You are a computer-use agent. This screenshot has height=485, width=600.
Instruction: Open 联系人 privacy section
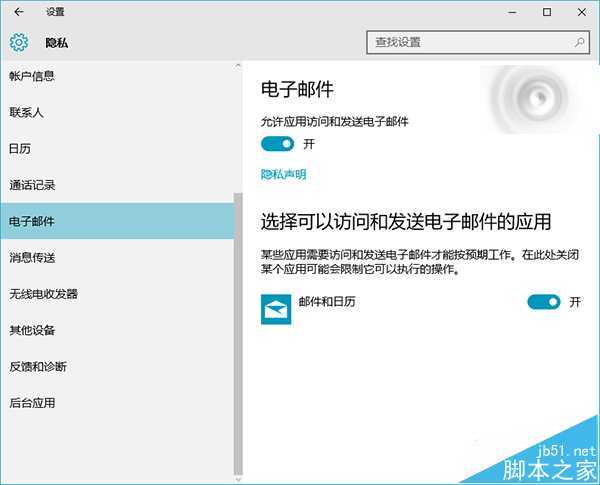click(x=117, y=113)
